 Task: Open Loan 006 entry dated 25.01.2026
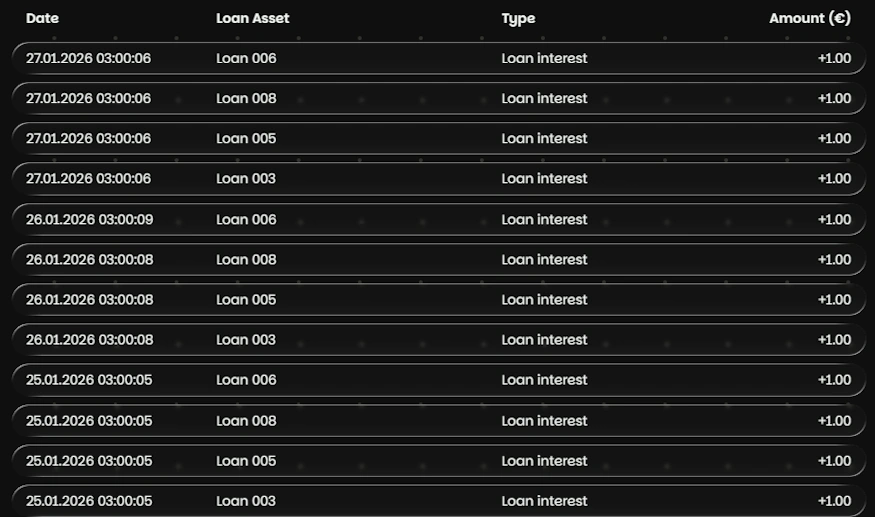438,379
